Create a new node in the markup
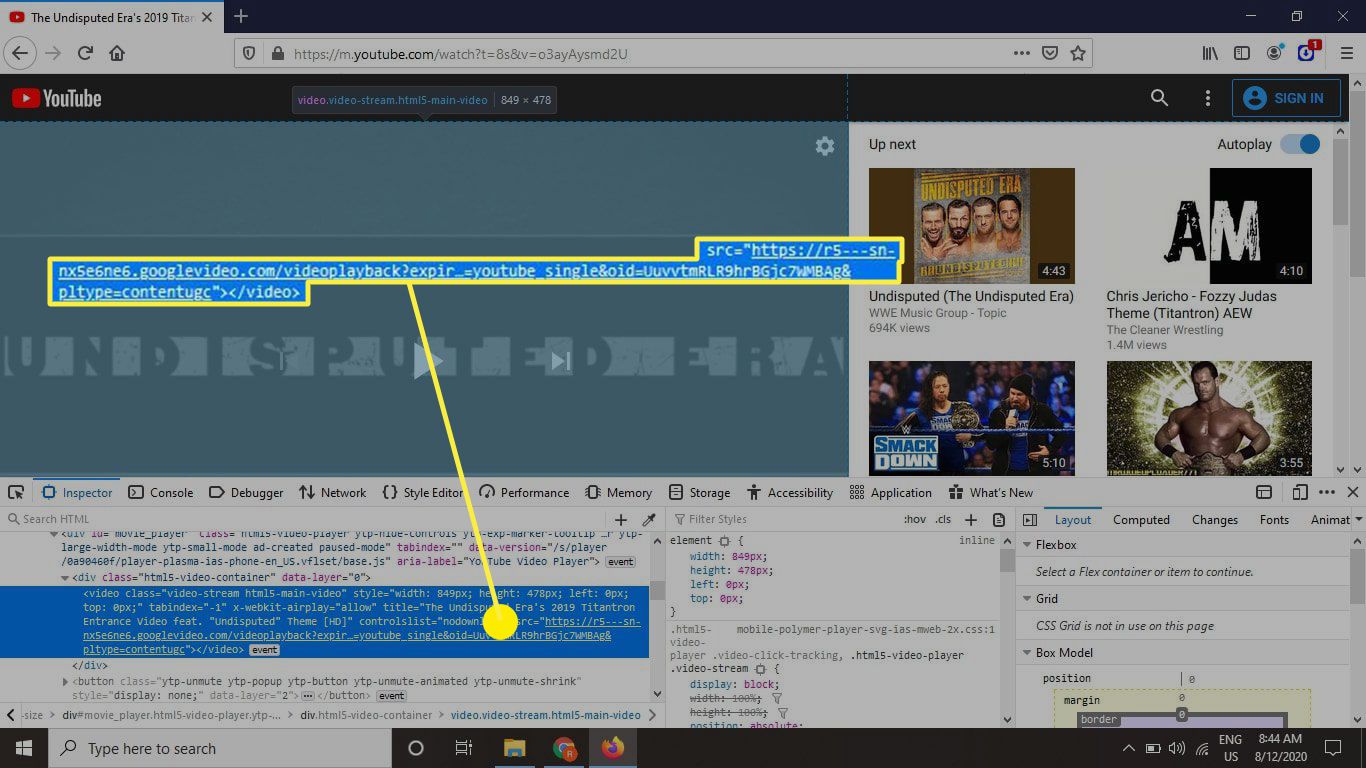The width and height of the screenshot is (1366, 768). (x=621, y=520)
